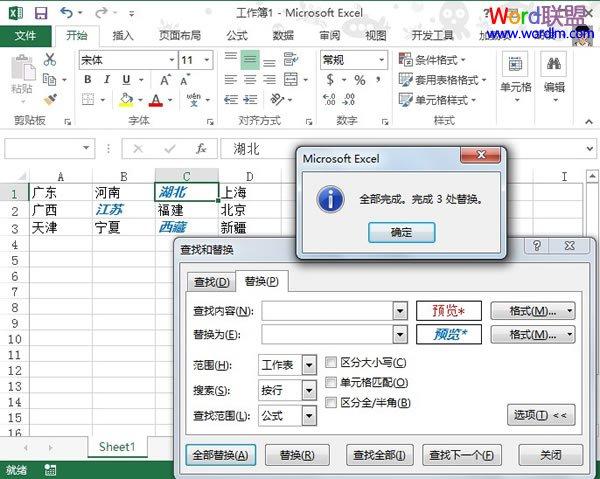
Task: Click the decrease decimal icon
Action: coord(349,99)
